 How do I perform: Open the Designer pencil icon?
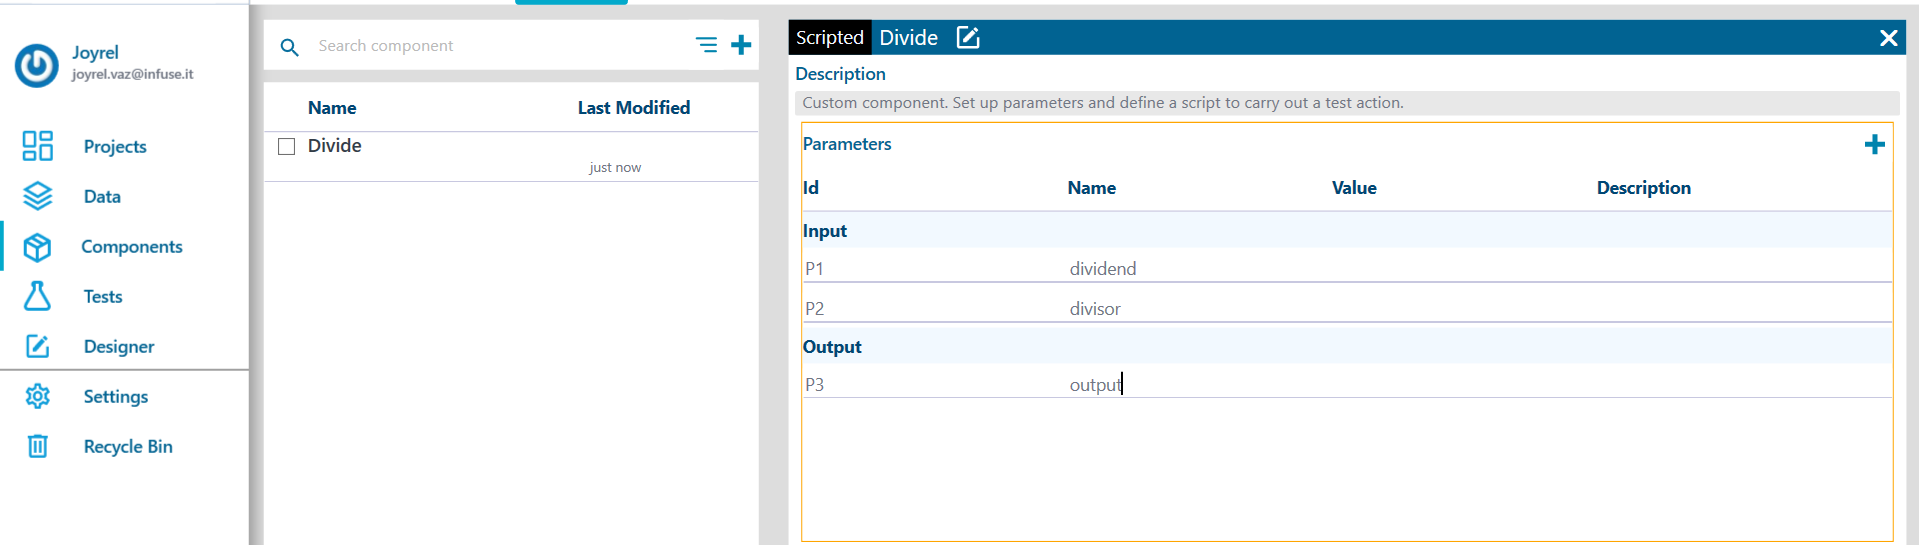point(37,346)
